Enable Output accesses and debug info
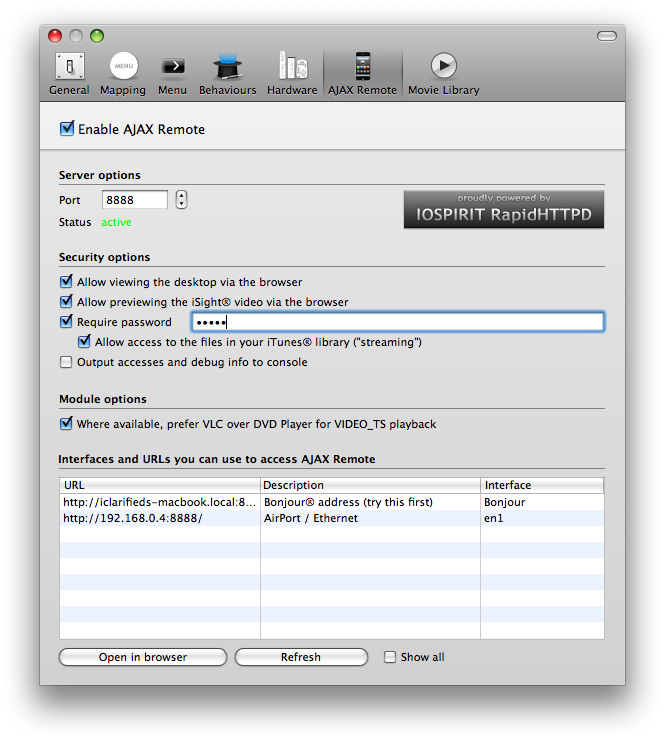The height and width of the screenshot is (740, 665). (67, 362)
